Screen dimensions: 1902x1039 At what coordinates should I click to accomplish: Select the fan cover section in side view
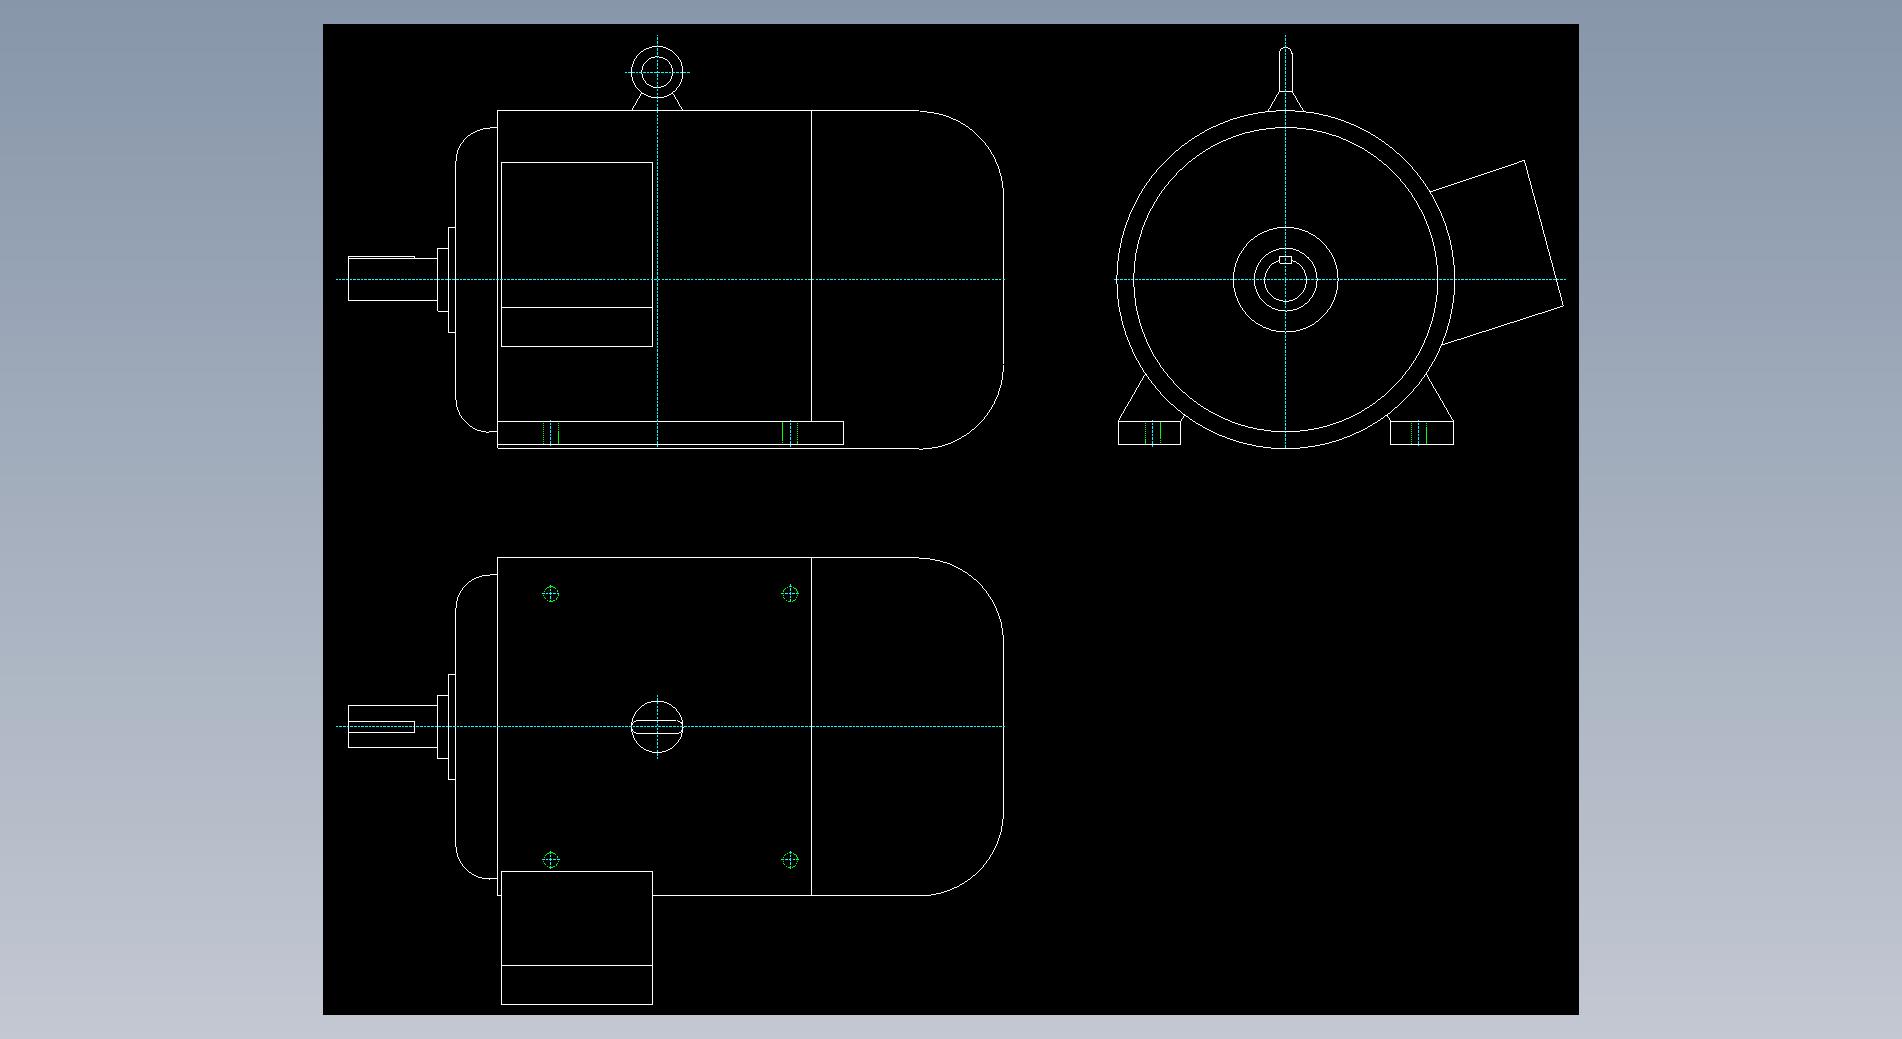point(907,279)
